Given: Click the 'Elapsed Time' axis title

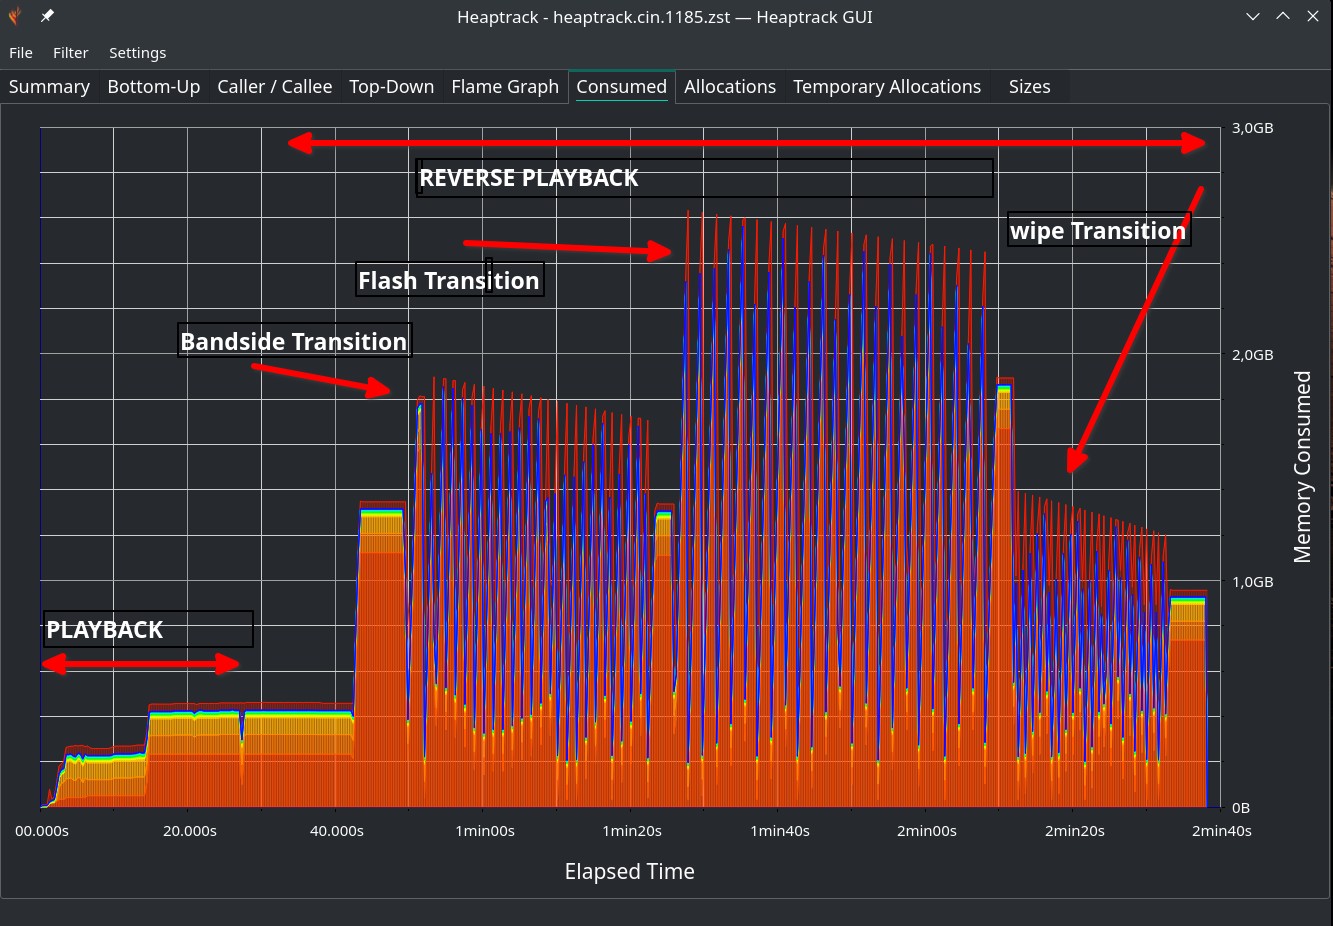Looking at the screenshot, I should tap(629, 872).
